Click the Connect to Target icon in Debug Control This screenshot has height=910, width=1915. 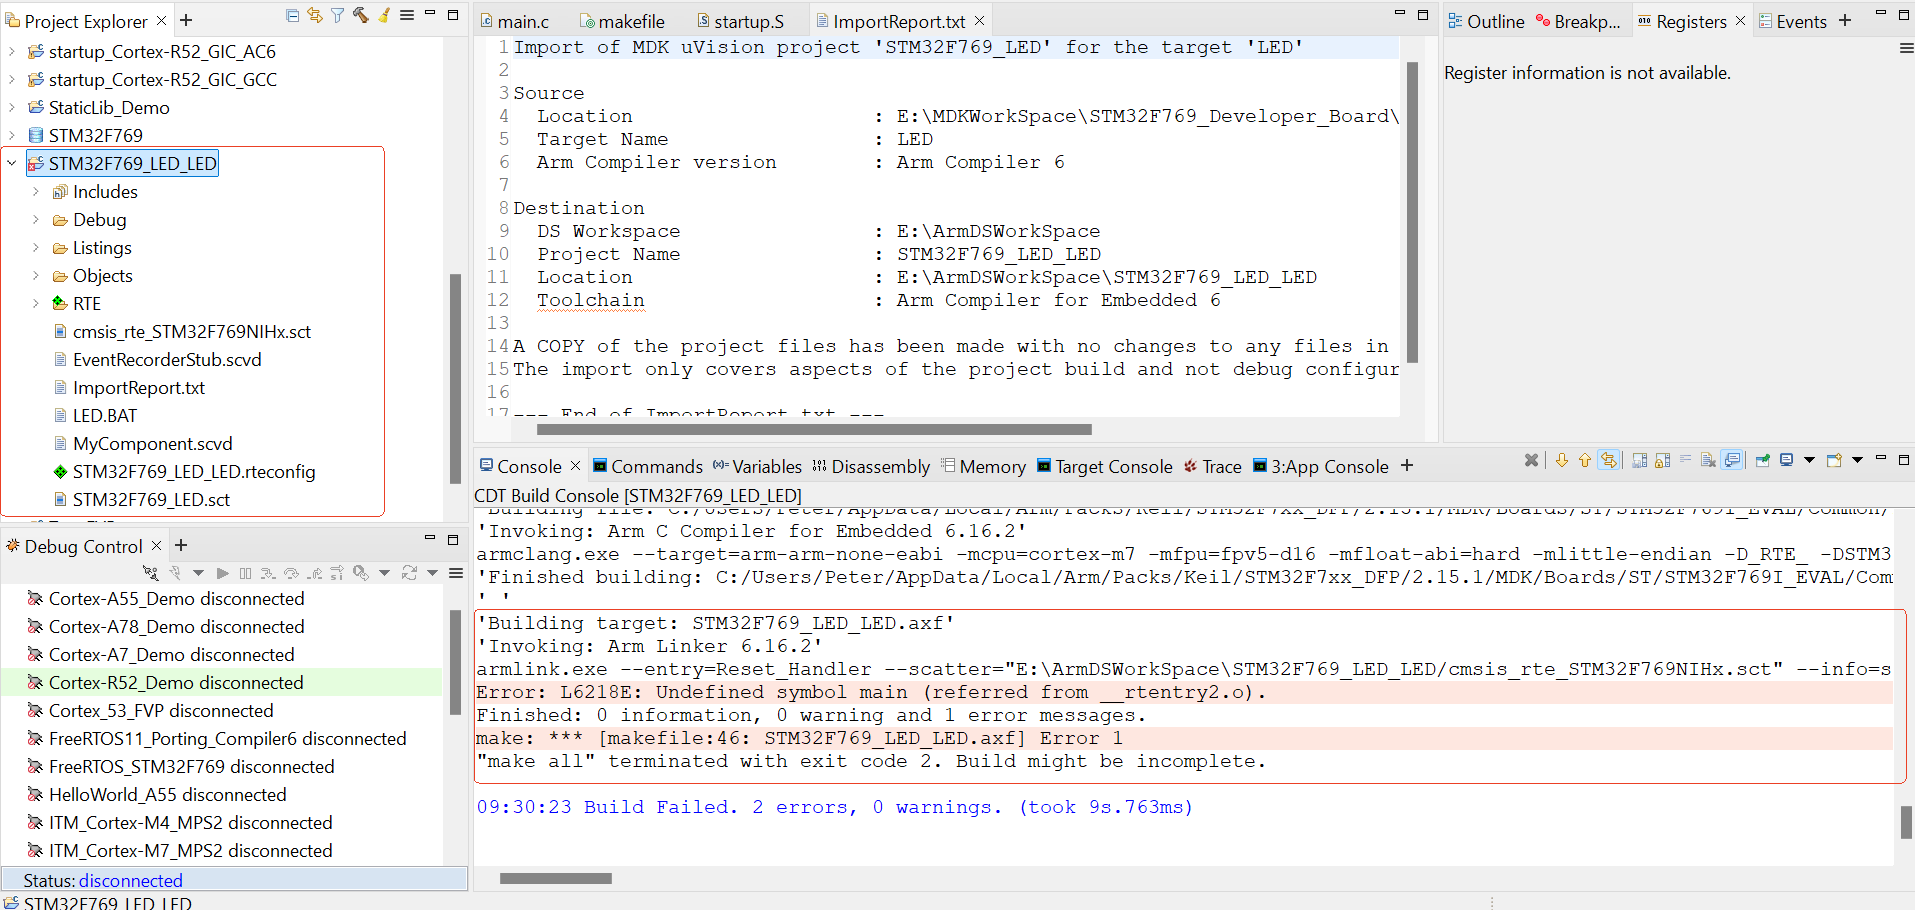click(x=150, y=573)
